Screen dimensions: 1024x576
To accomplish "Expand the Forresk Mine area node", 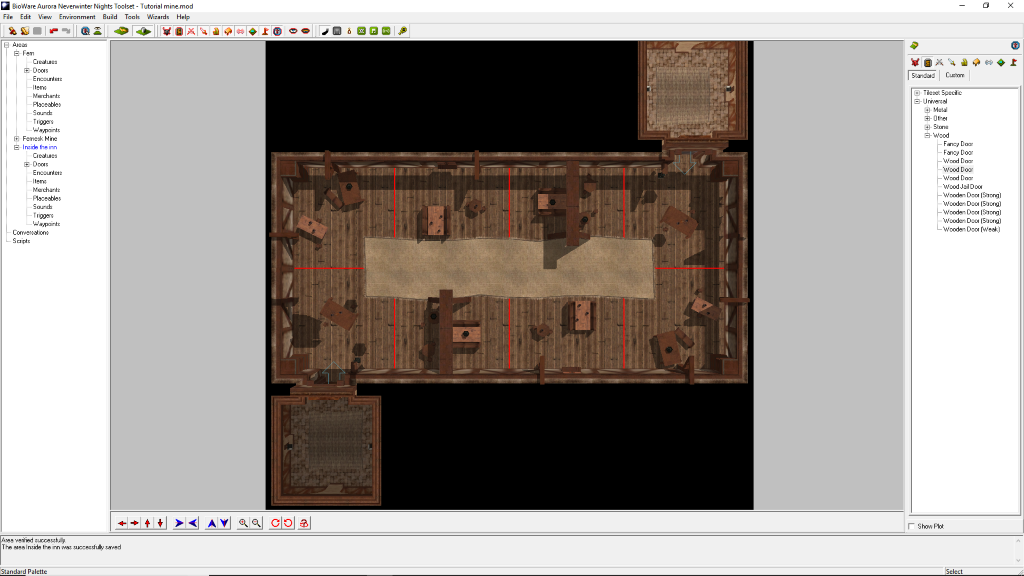I will pos(17,139).
